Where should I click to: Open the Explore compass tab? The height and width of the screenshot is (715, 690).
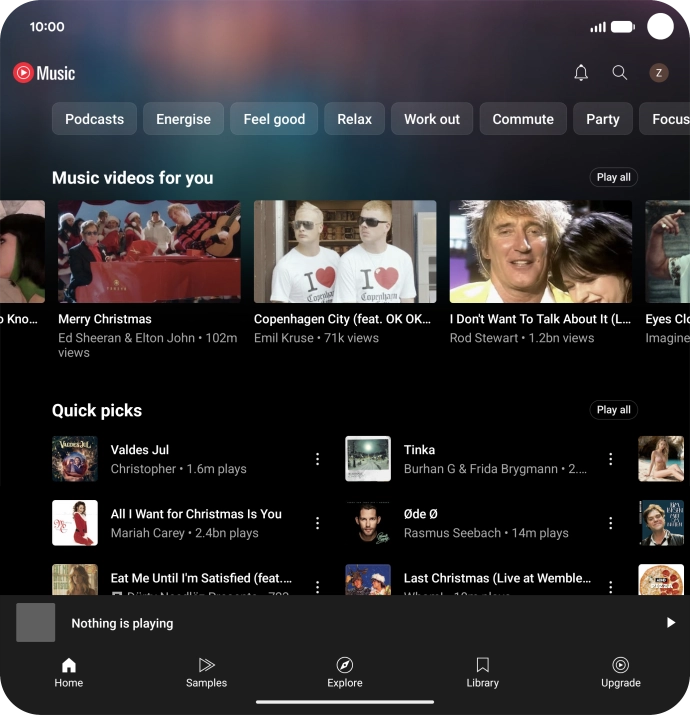click(345, 673)
